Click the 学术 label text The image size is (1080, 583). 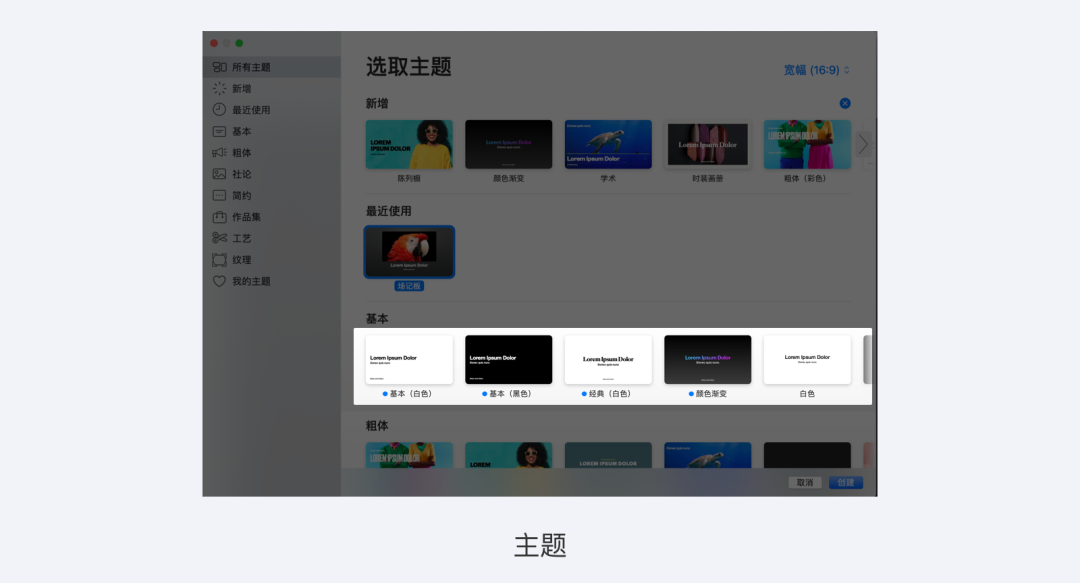click(608, 178)
